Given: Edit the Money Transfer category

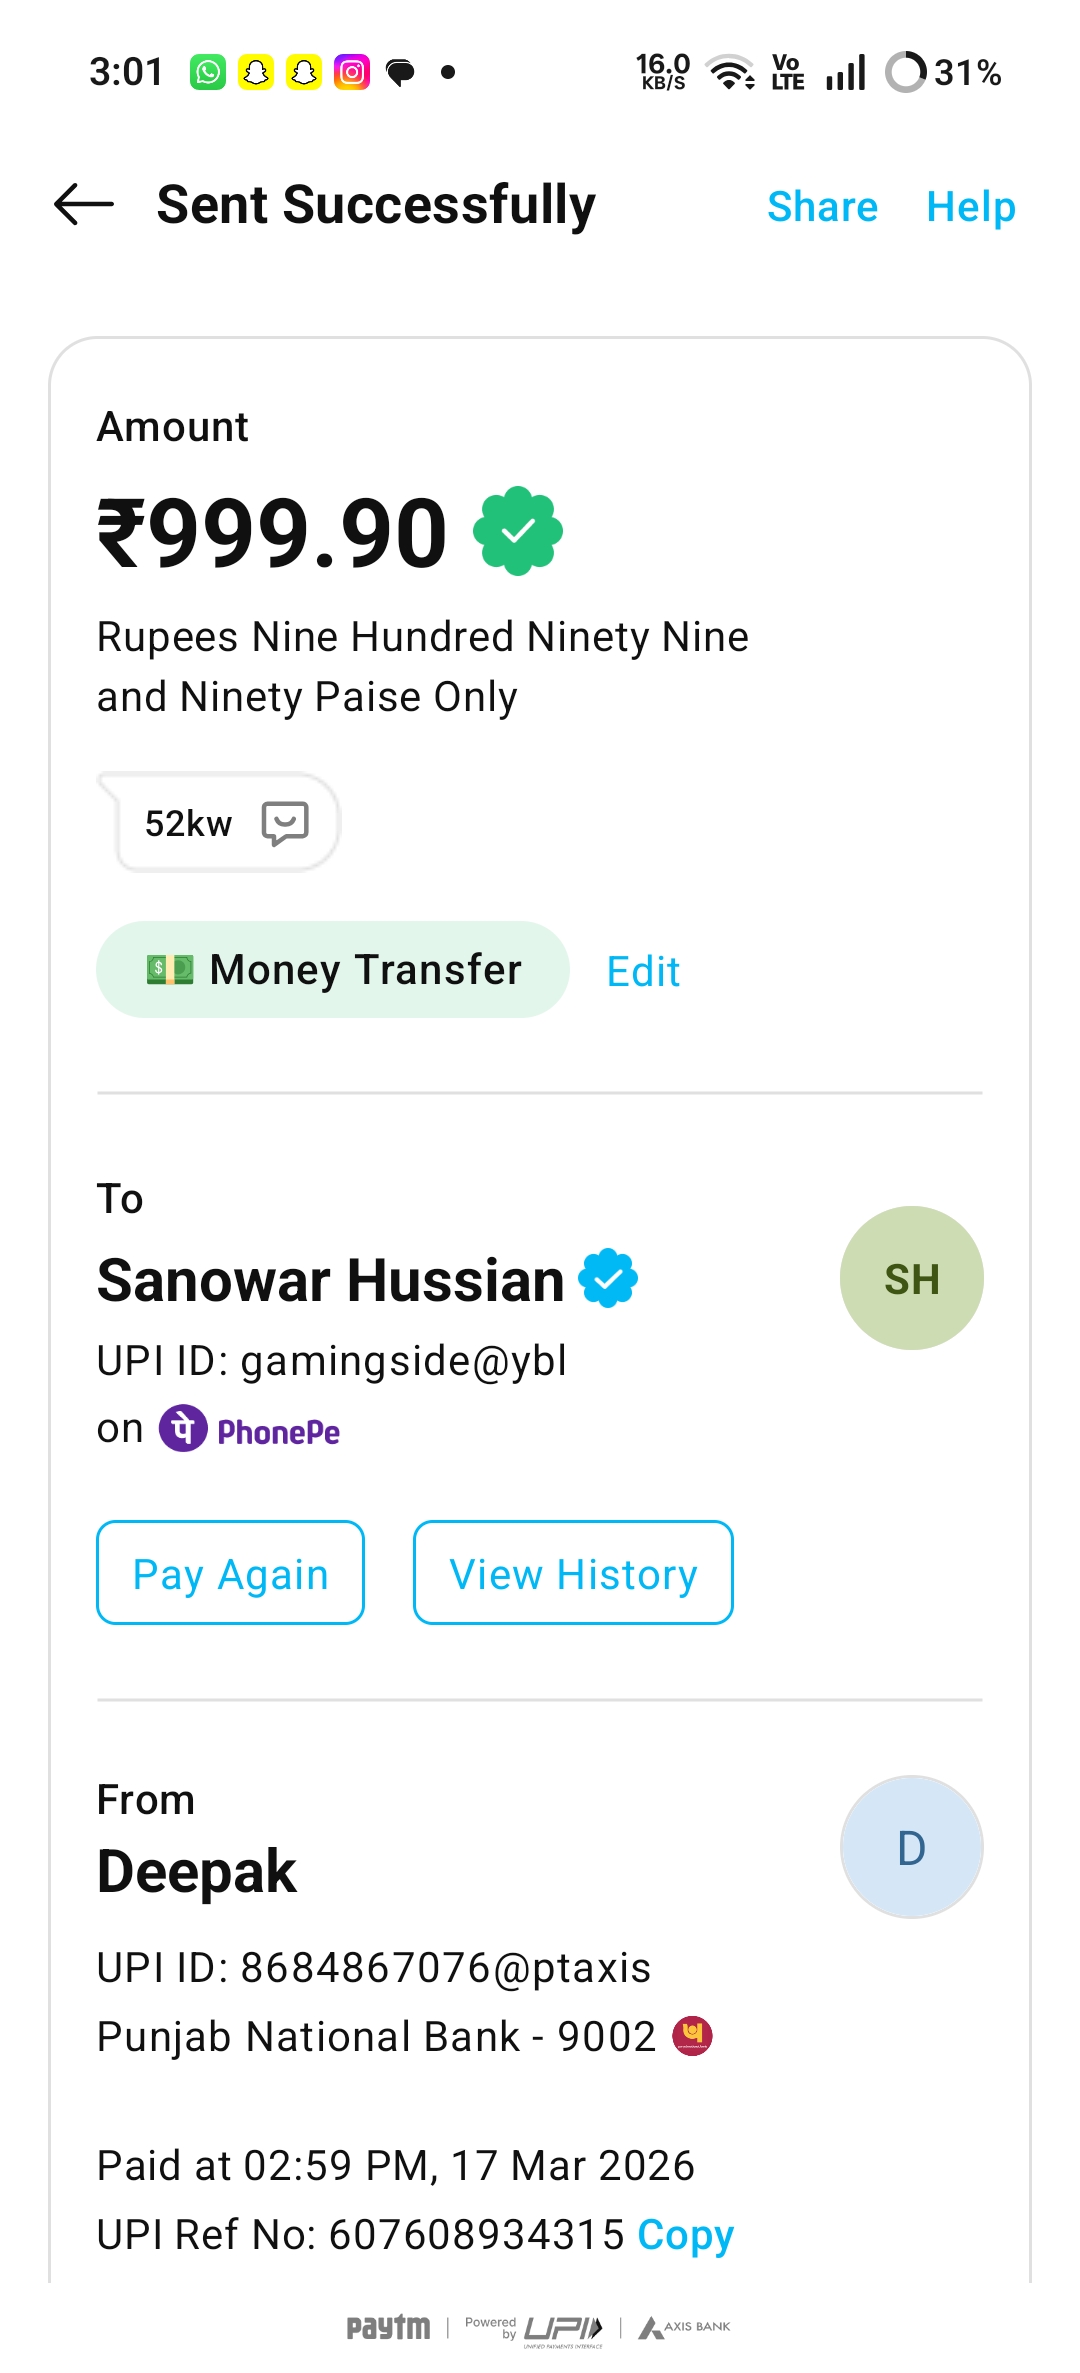Looking at the screenshot, I should [643, 971].
